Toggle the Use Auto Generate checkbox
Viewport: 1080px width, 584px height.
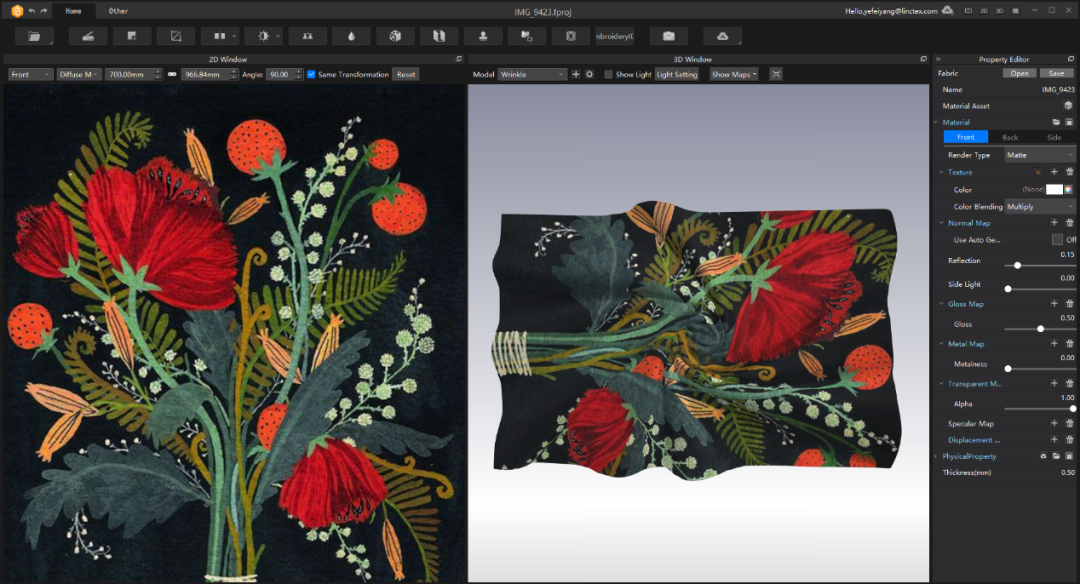tap(1057, 240)
